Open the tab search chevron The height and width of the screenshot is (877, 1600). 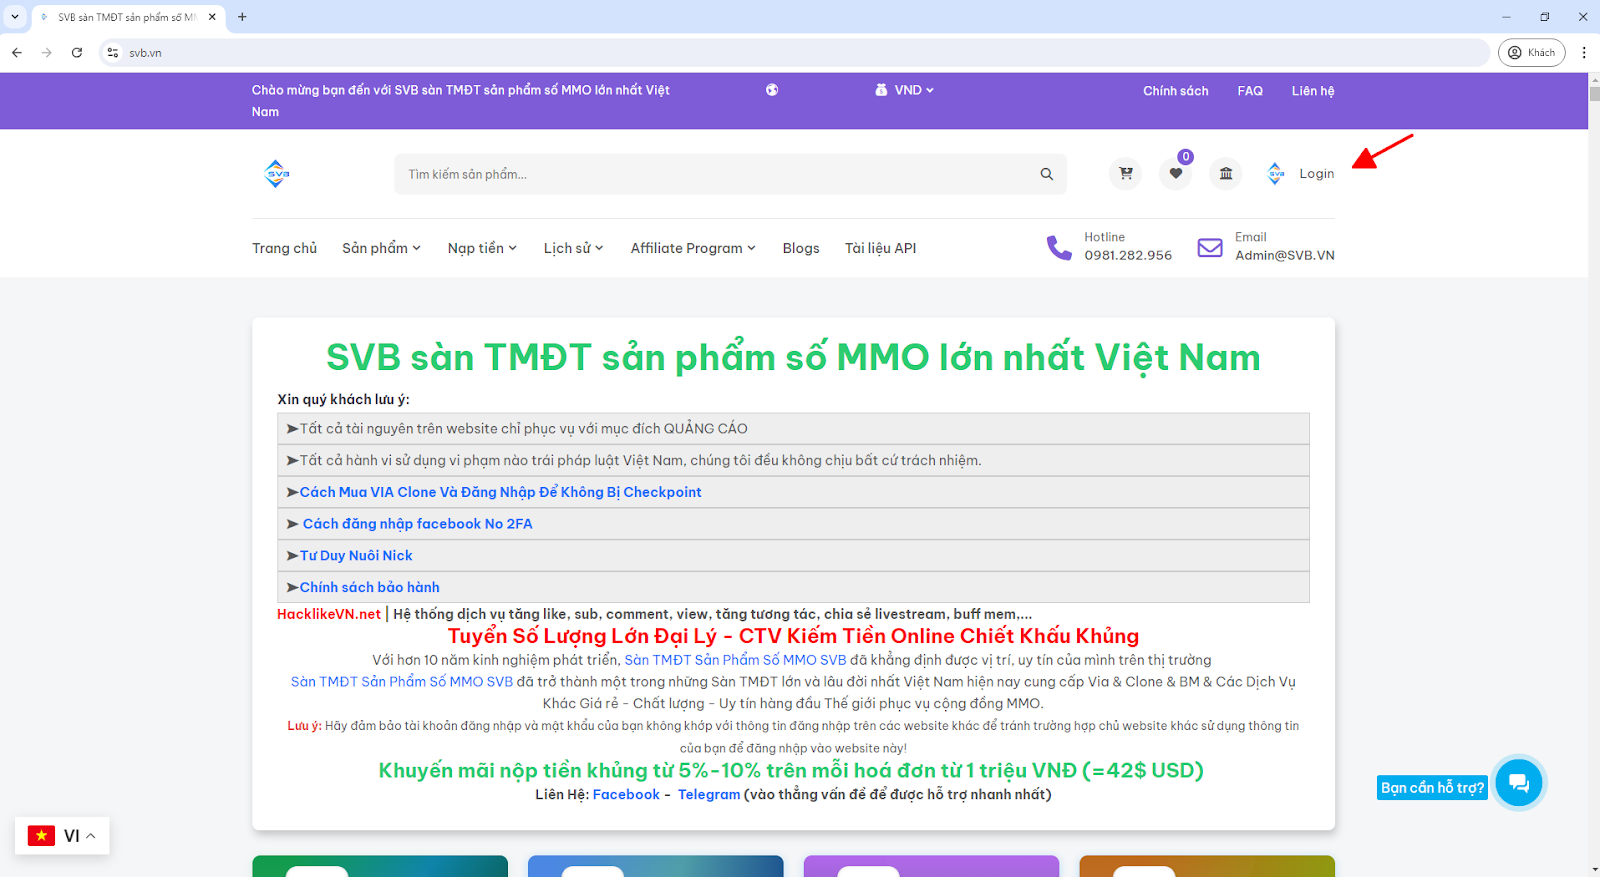15,17
